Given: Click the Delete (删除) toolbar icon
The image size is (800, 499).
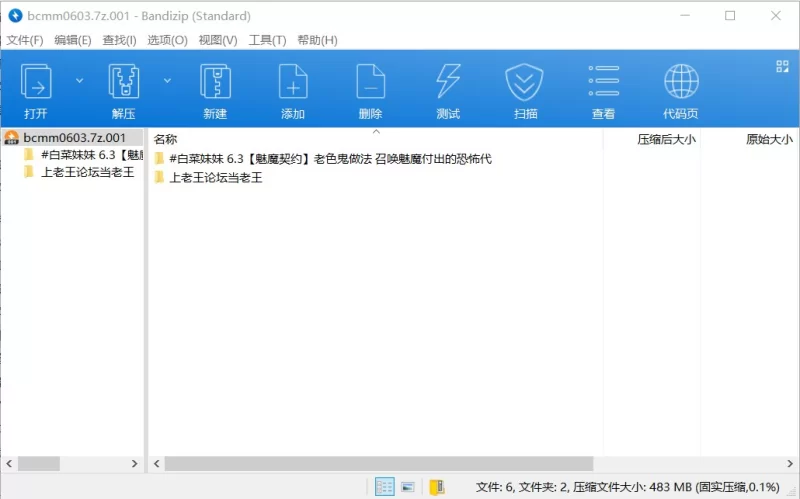Looking at the screenshot, I should pyautogui.click(x=370, y=81).
